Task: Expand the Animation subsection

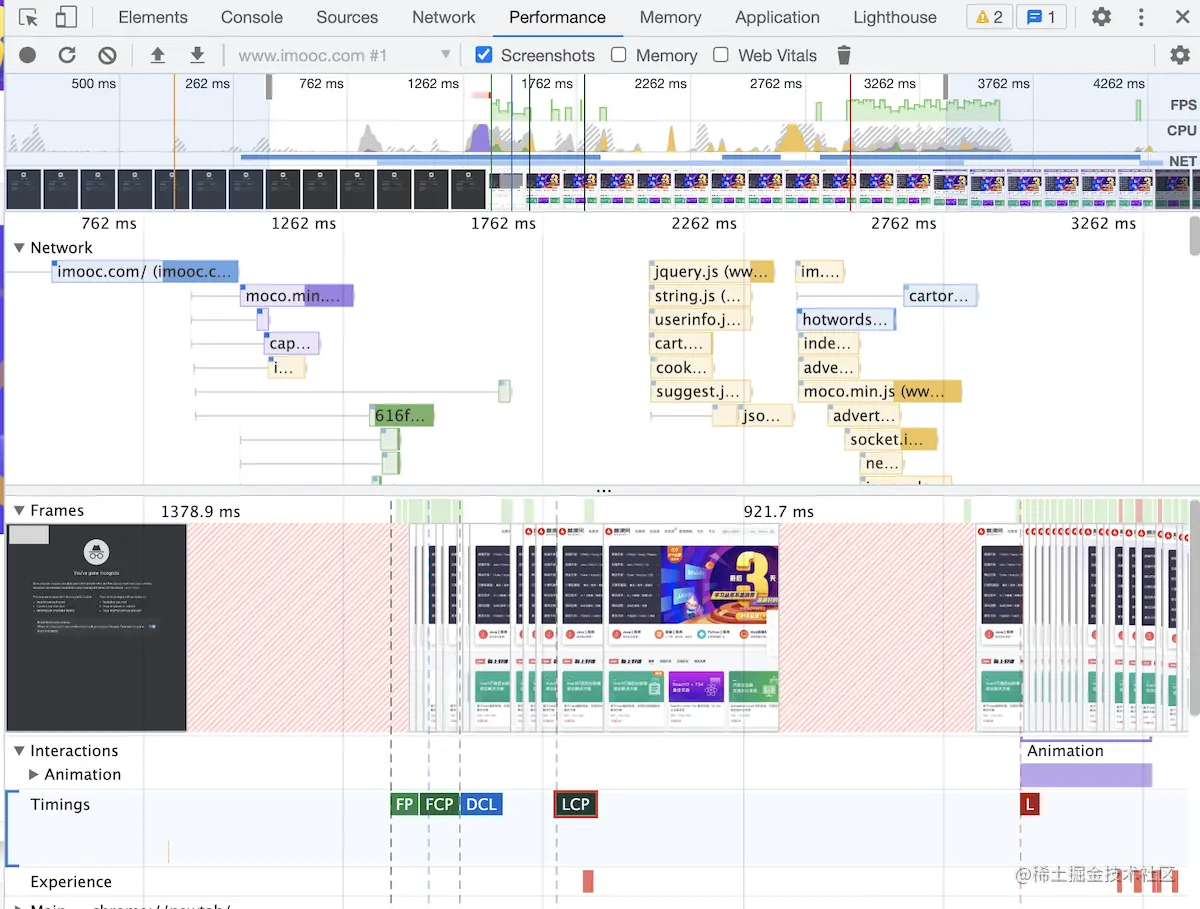Action: tap(34, 774)
